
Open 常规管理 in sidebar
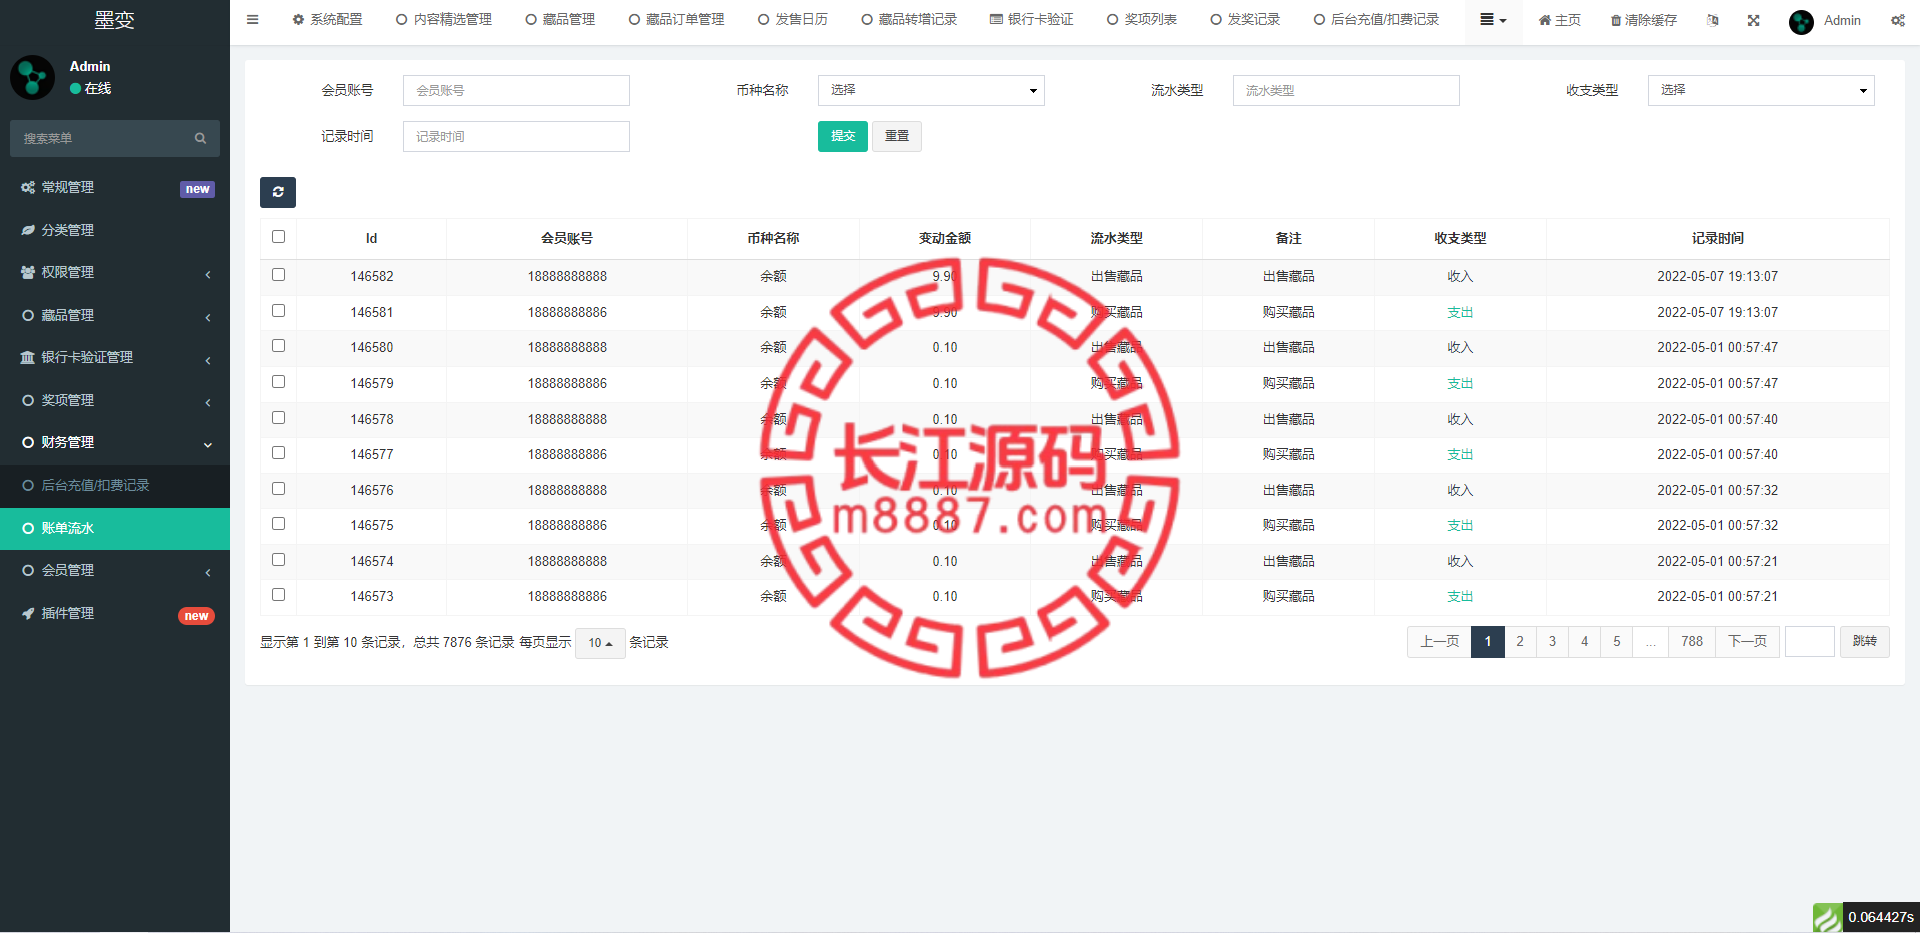pyautogui.click(x=115, y=187)
